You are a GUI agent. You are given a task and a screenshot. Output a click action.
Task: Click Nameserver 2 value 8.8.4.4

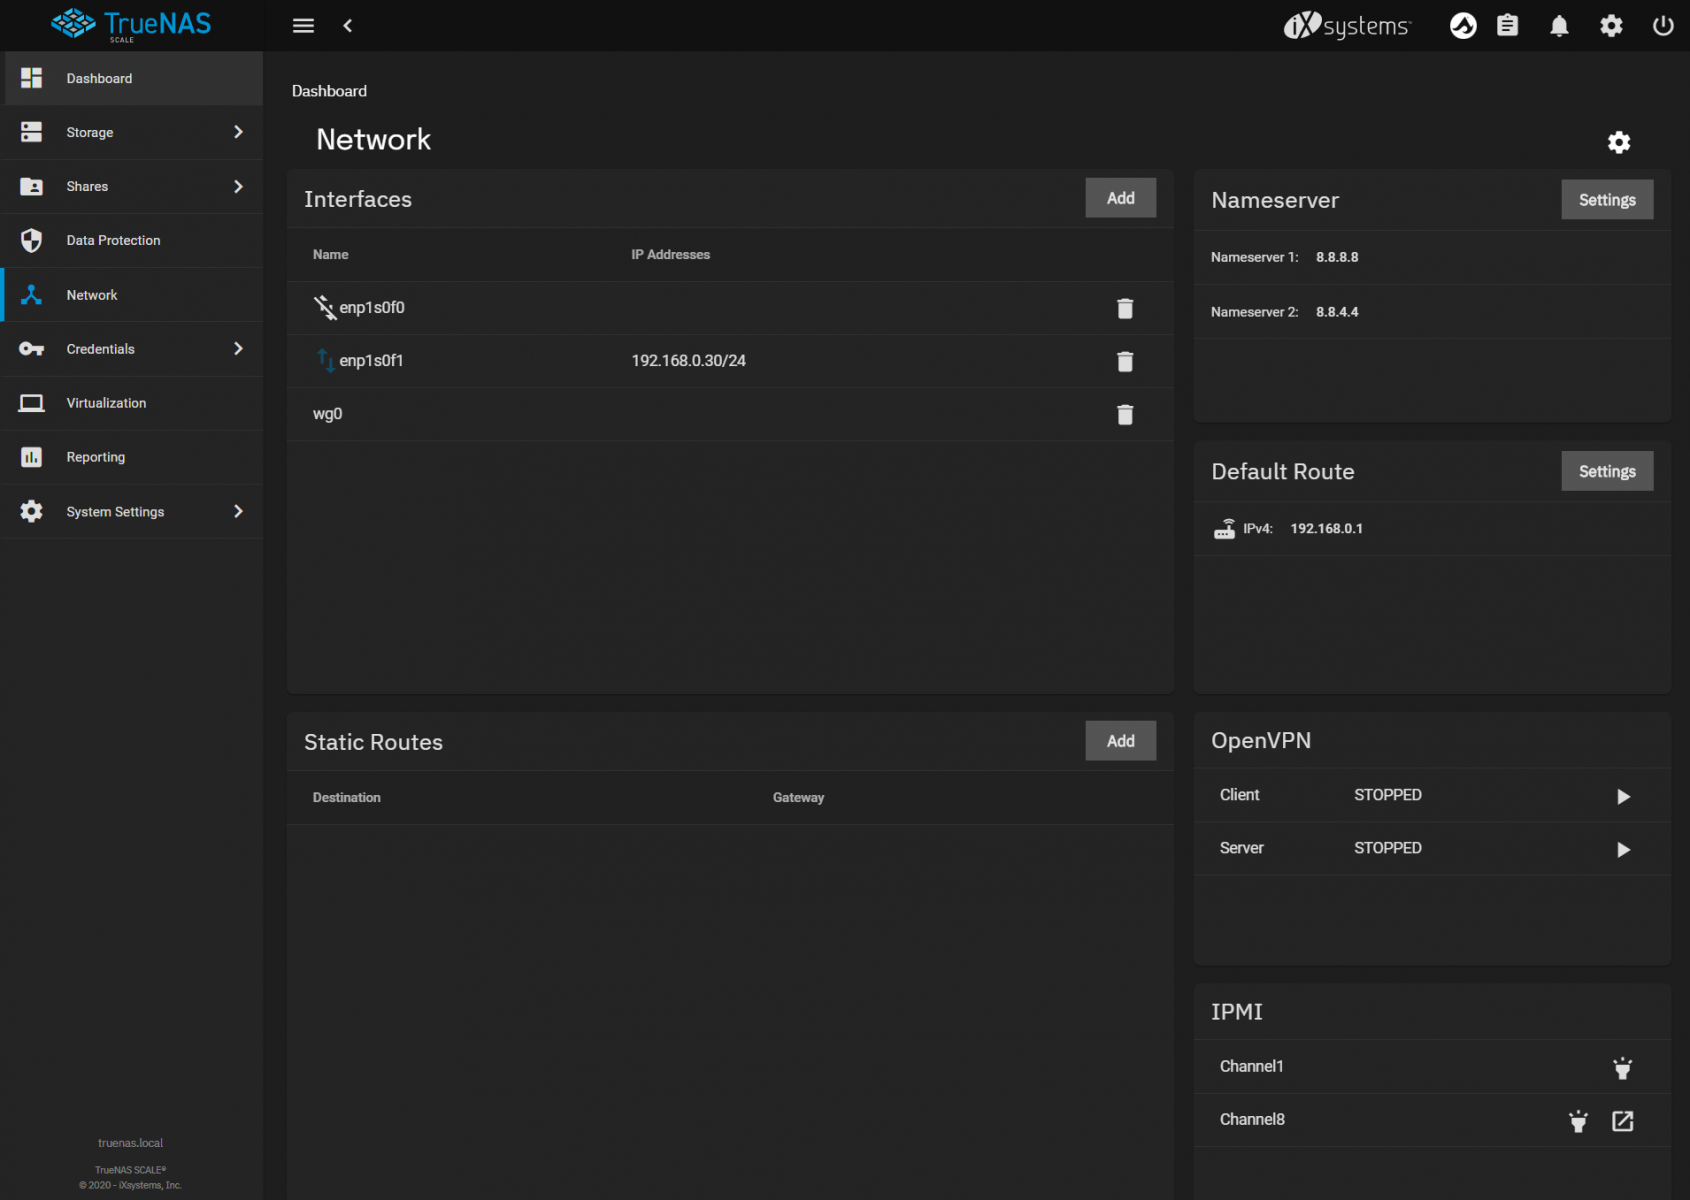pyautogui.click(x=1337, y=312)
